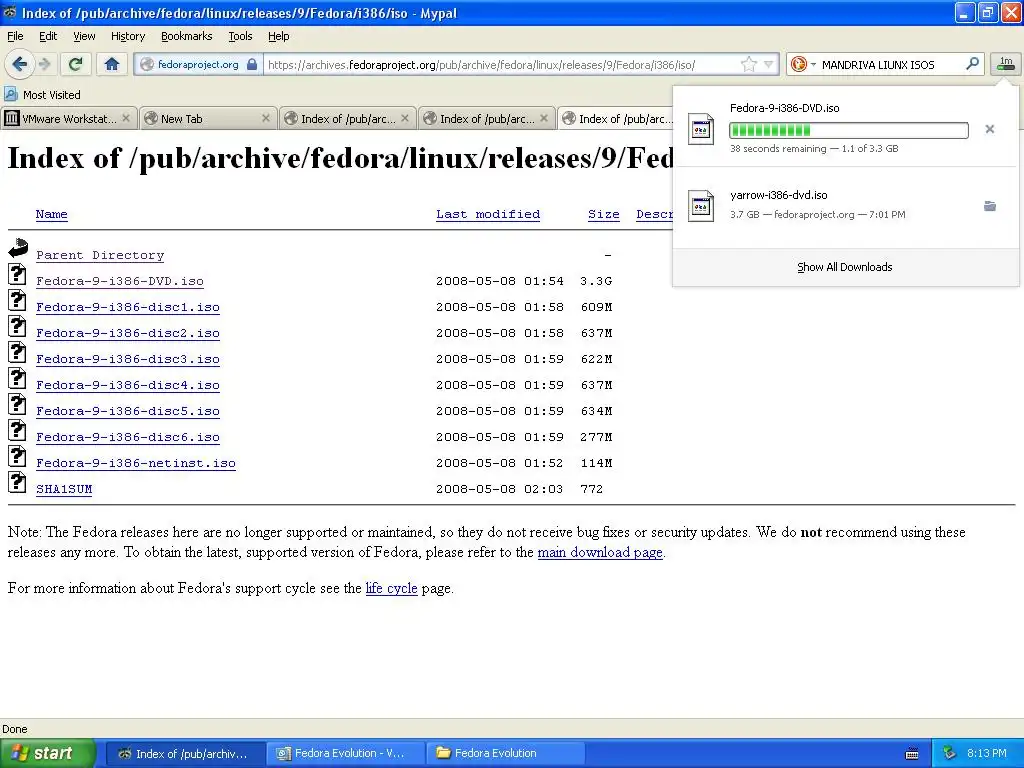1024x768 pixels.
Task: Click the Forward arrow button
Action: coord(44,64)
